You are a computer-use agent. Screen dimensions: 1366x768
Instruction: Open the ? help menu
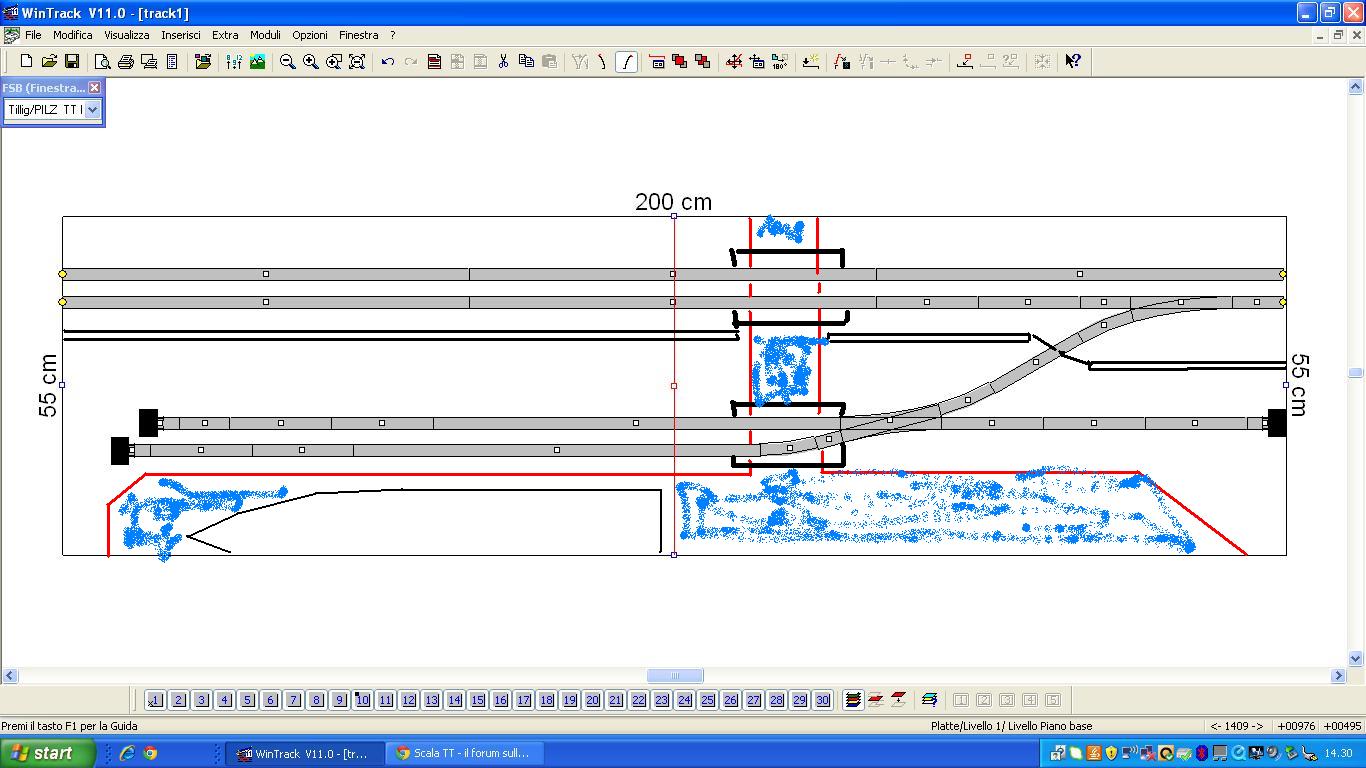coord(393,35)
